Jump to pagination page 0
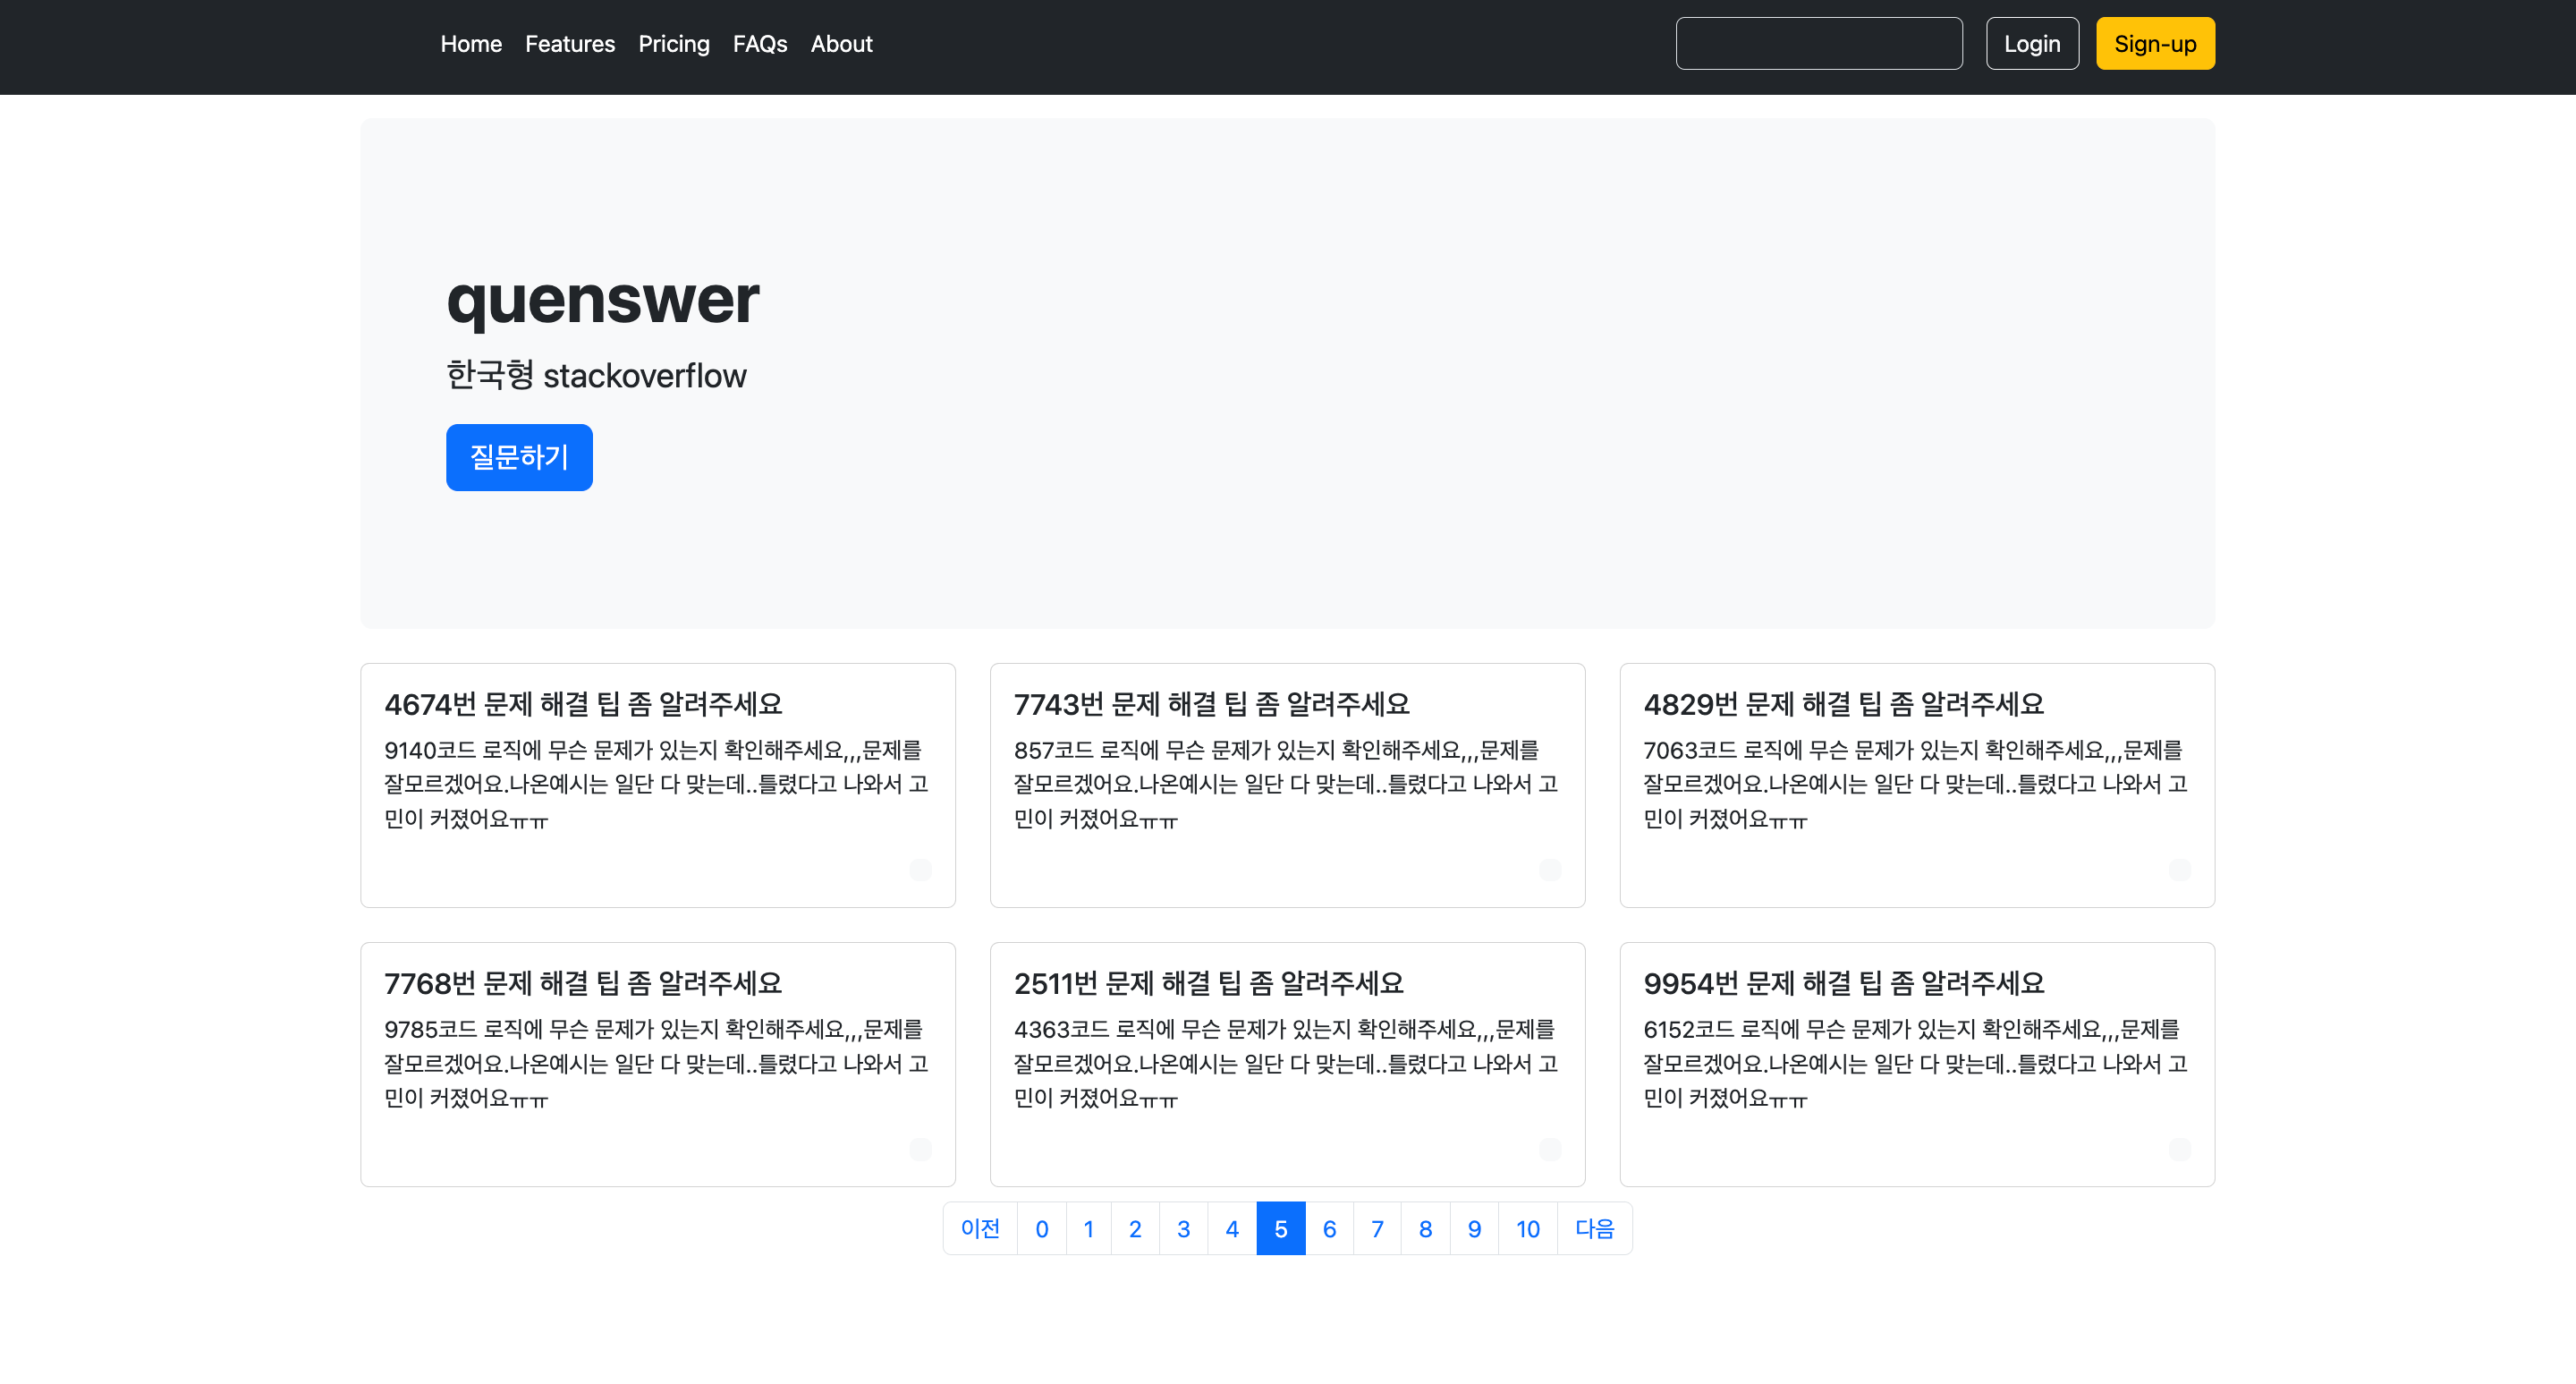The image size is (2576, 1384). (1041, 1228)
